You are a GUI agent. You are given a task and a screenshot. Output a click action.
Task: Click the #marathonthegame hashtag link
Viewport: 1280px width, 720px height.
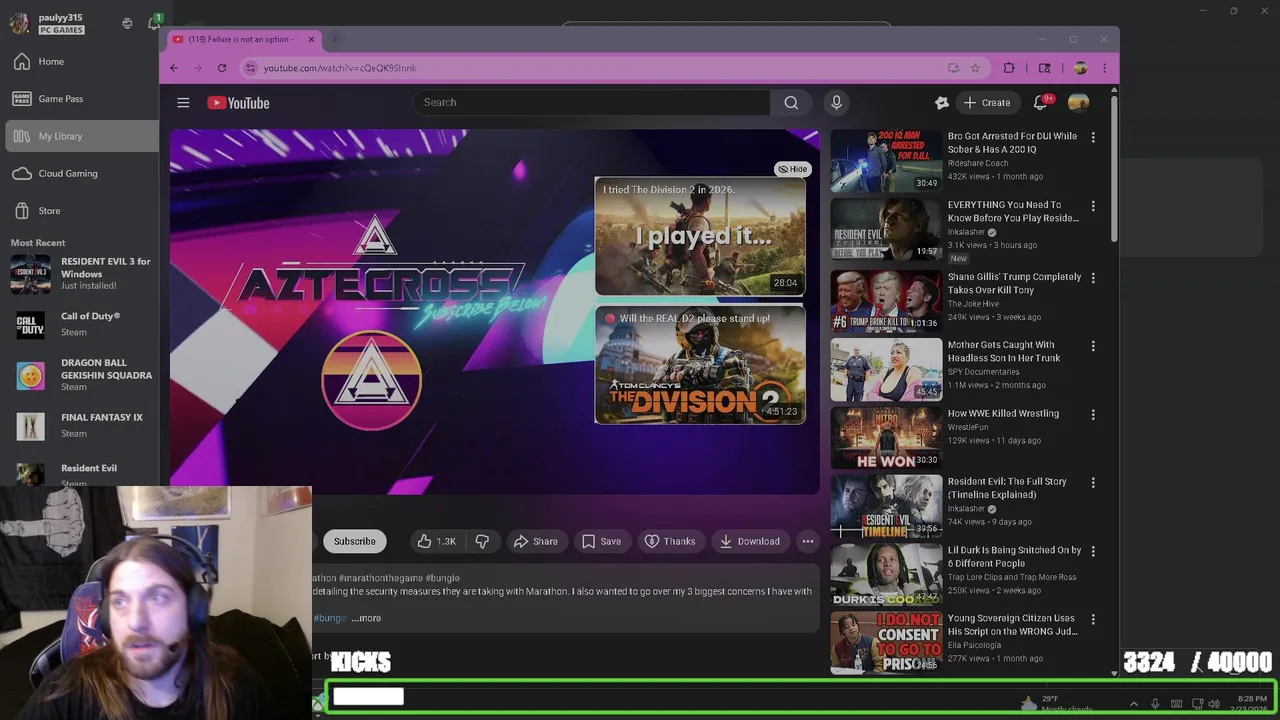coord(380,578)
